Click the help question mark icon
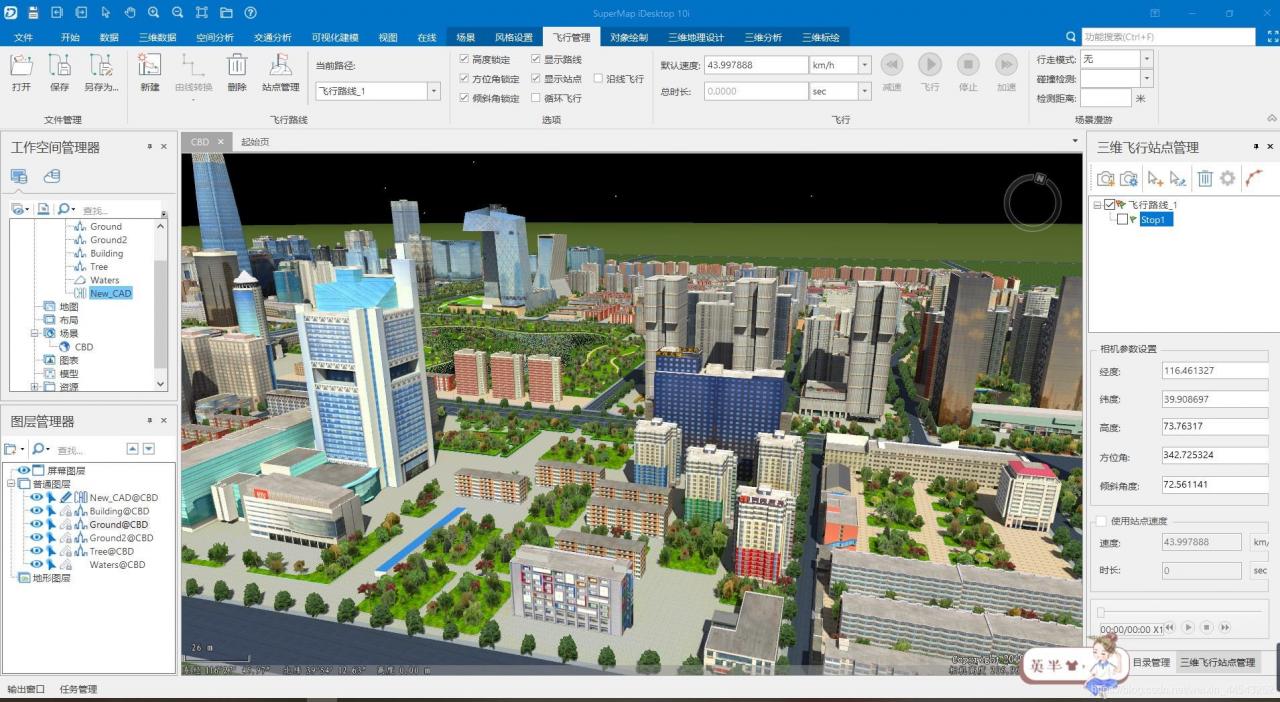The height and width of the screenshot is (702, 1280). [x=250, y=13]
